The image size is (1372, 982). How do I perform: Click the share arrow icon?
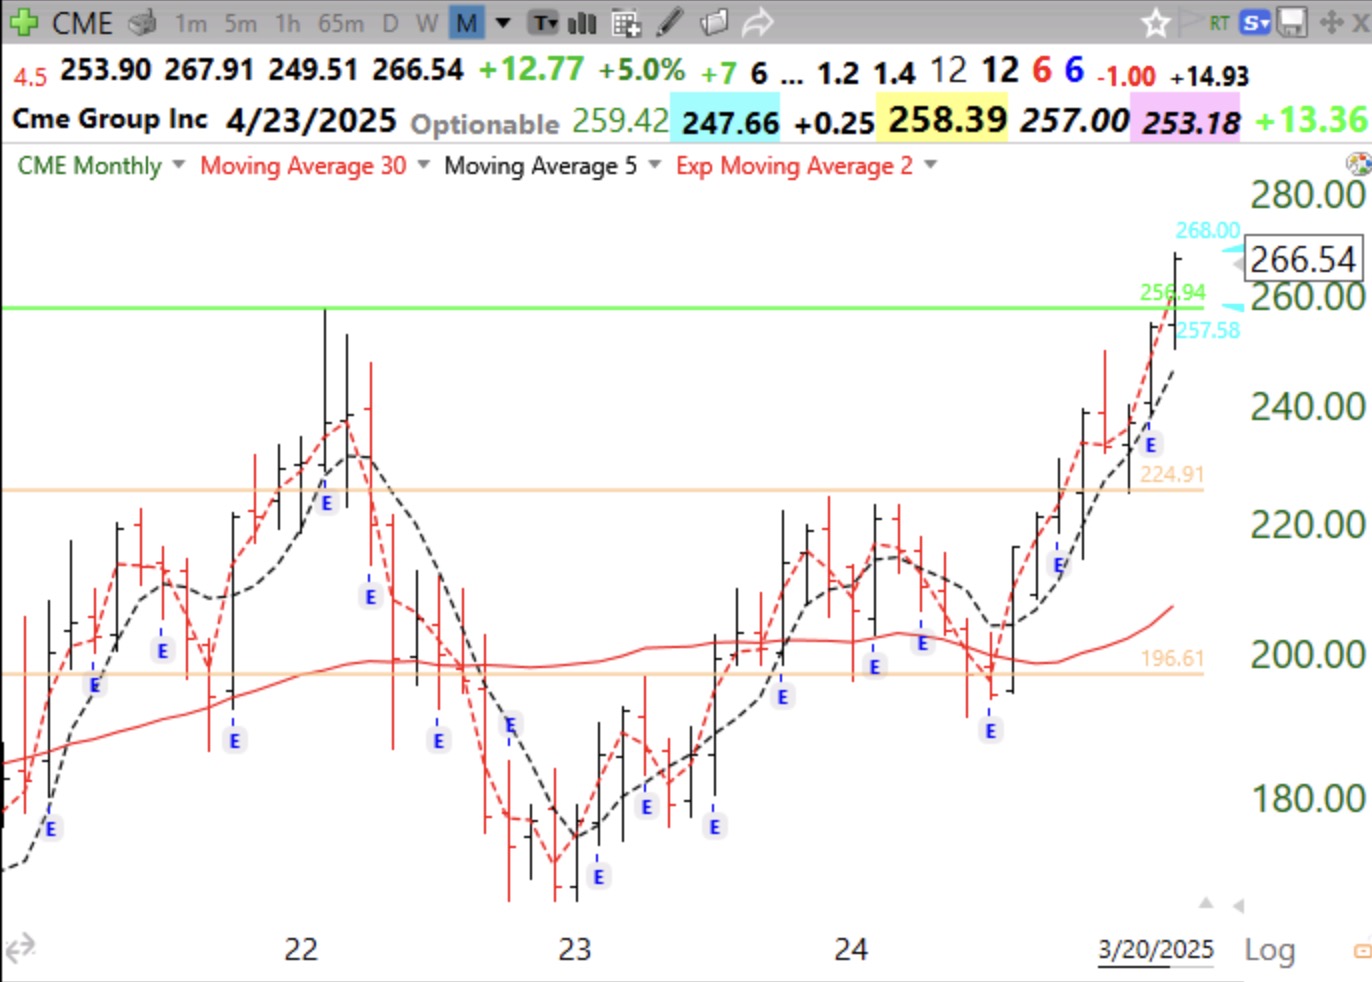[758, 22]
